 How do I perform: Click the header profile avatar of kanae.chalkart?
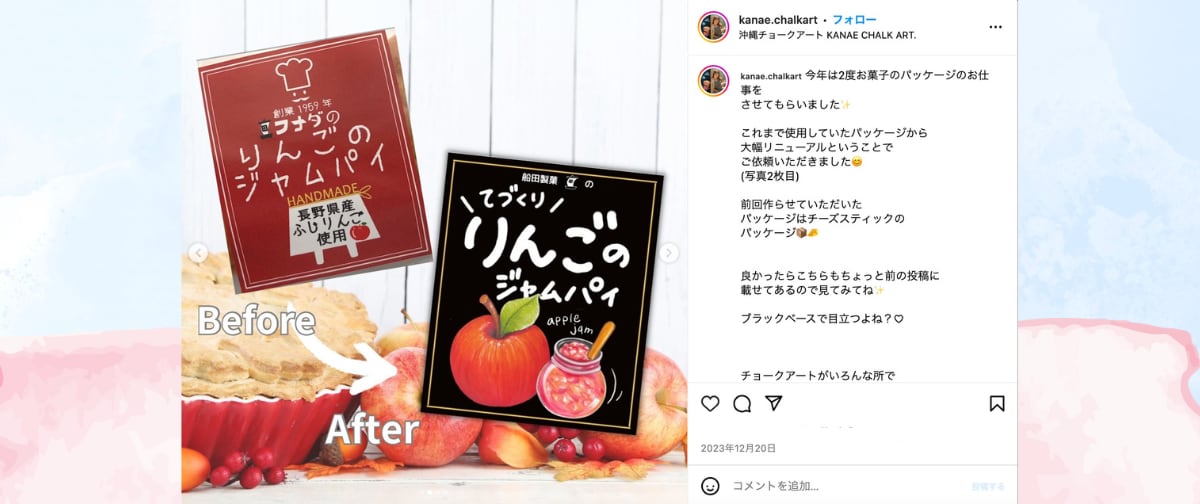pyautogui.click(x=713, y=27)
